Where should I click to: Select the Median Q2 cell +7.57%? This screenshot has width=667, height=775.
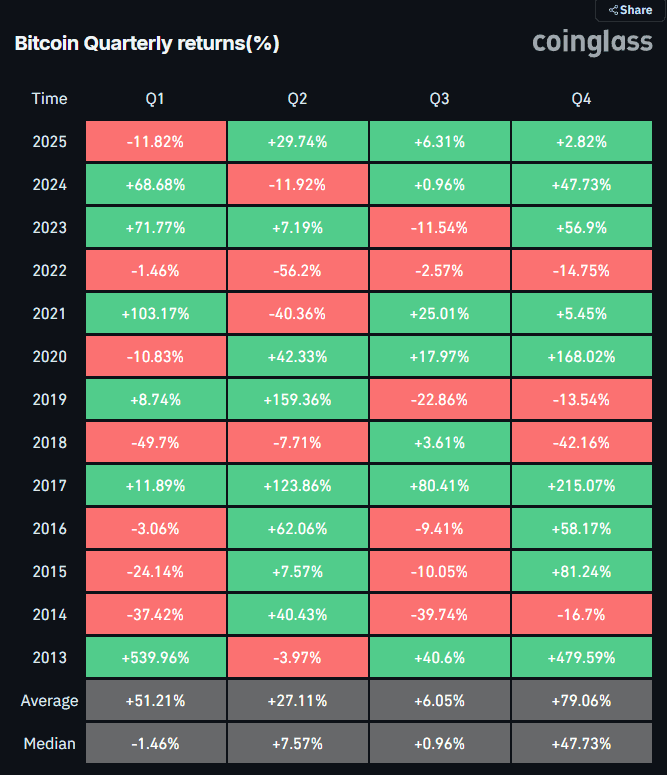297,744
